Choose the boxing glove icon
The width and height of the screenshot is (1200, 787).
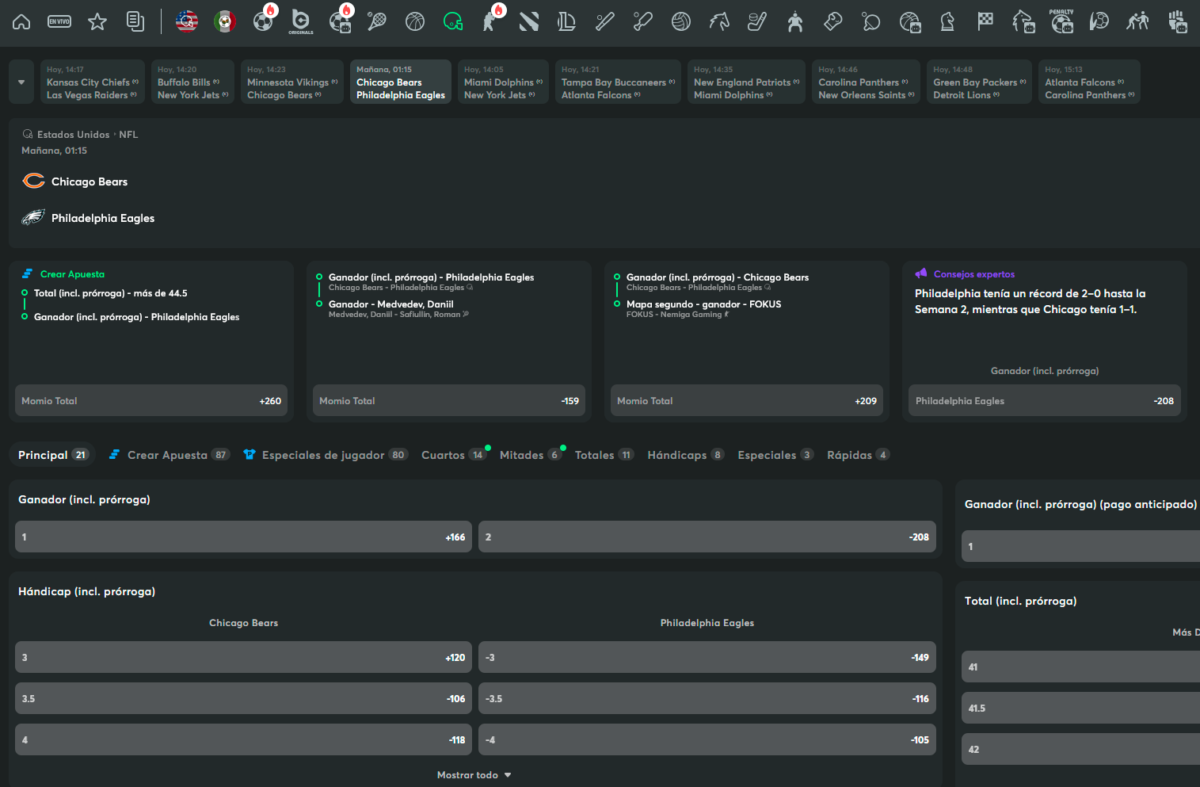833,21
